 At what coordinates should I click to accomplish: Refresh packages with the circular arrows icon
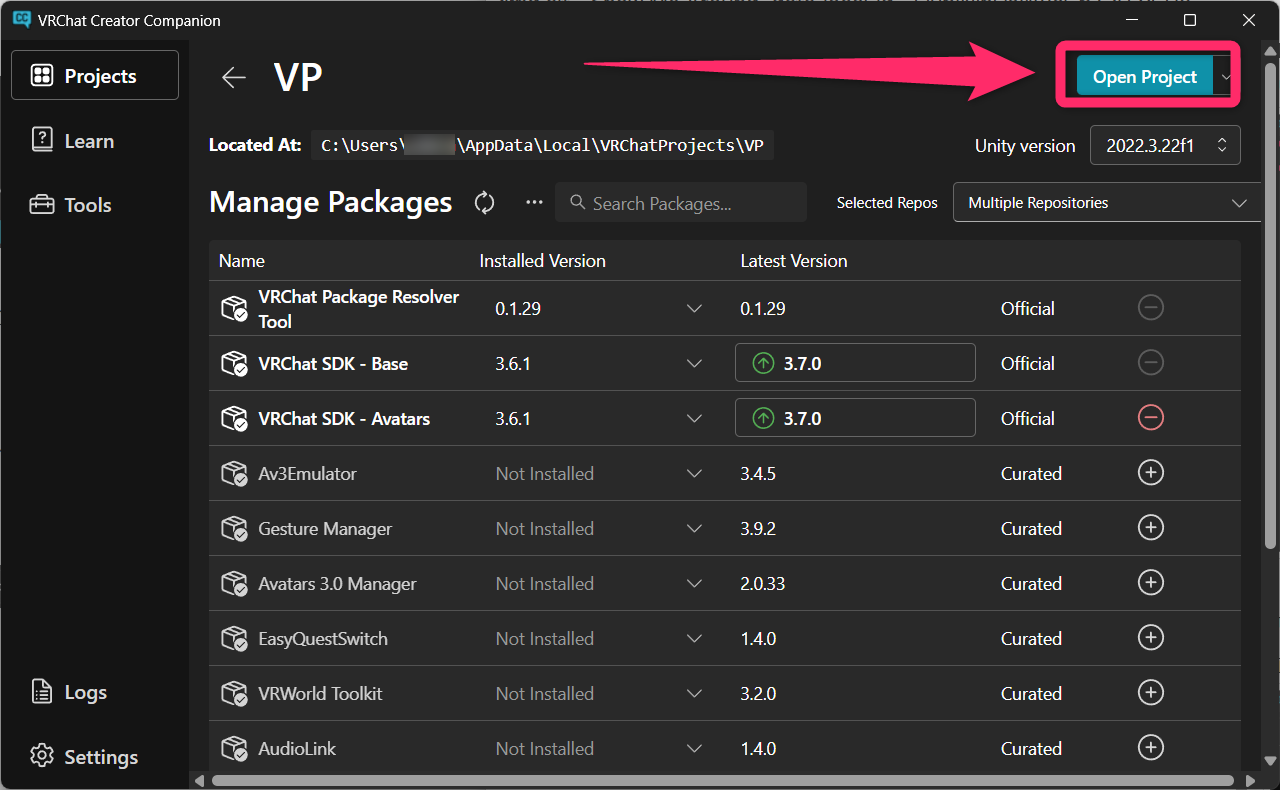485,203
